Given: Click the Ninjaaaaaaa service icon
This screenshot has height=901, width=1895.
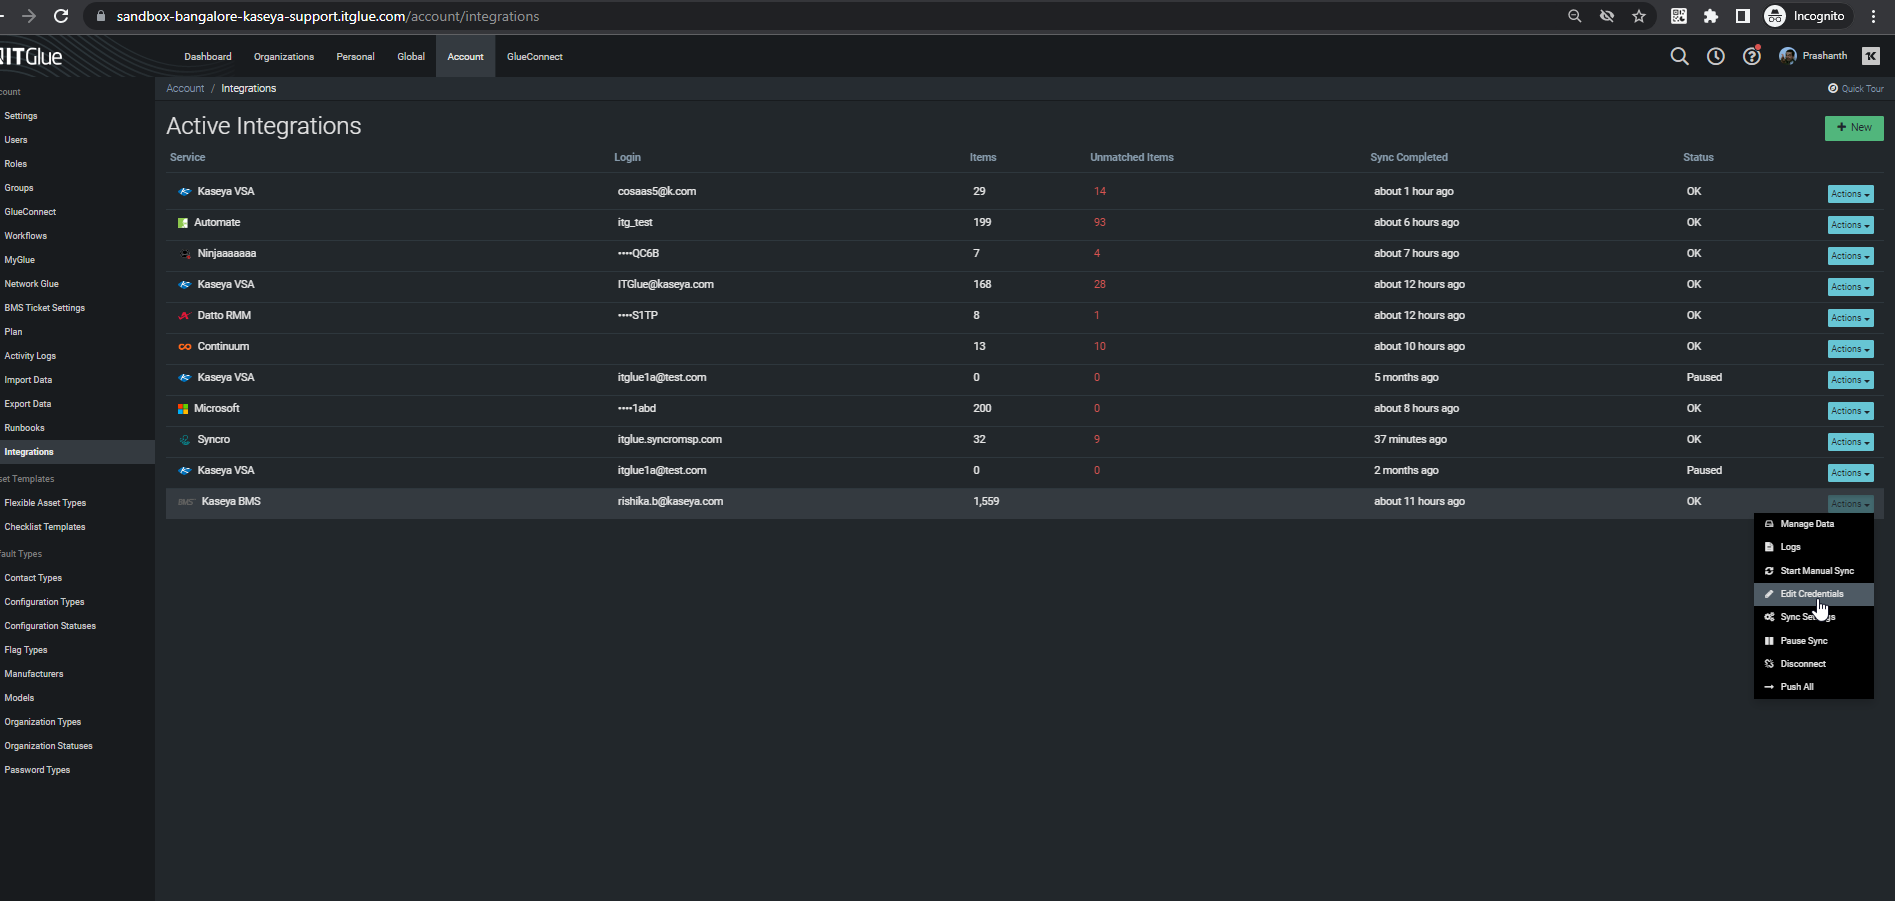Looking at the screenshot, I should 185,254.
